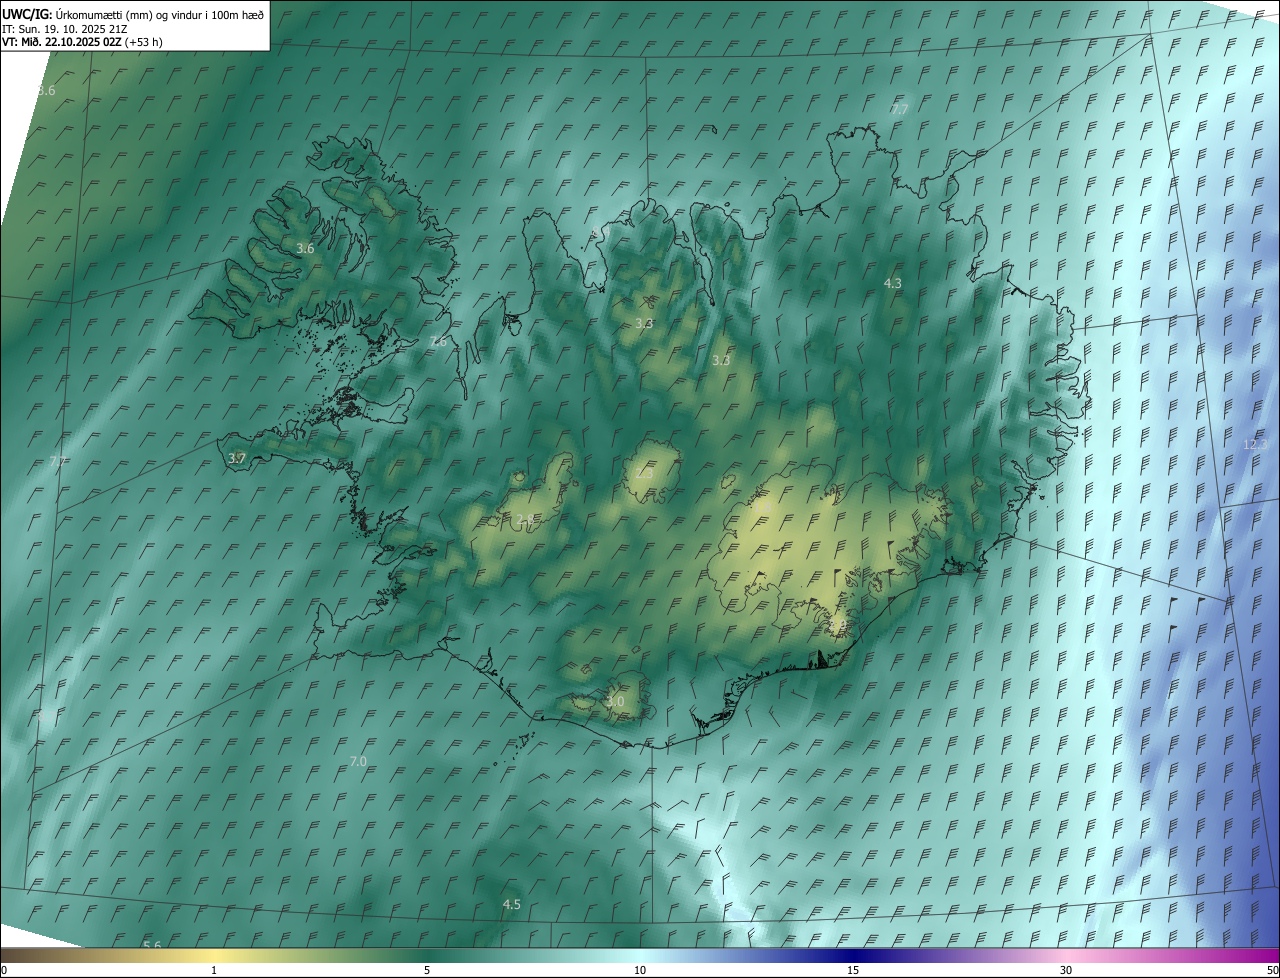Screen dimensions: 1280x978
Task: Click the 2.8 value label on the map
Action: tap(525, 519)
